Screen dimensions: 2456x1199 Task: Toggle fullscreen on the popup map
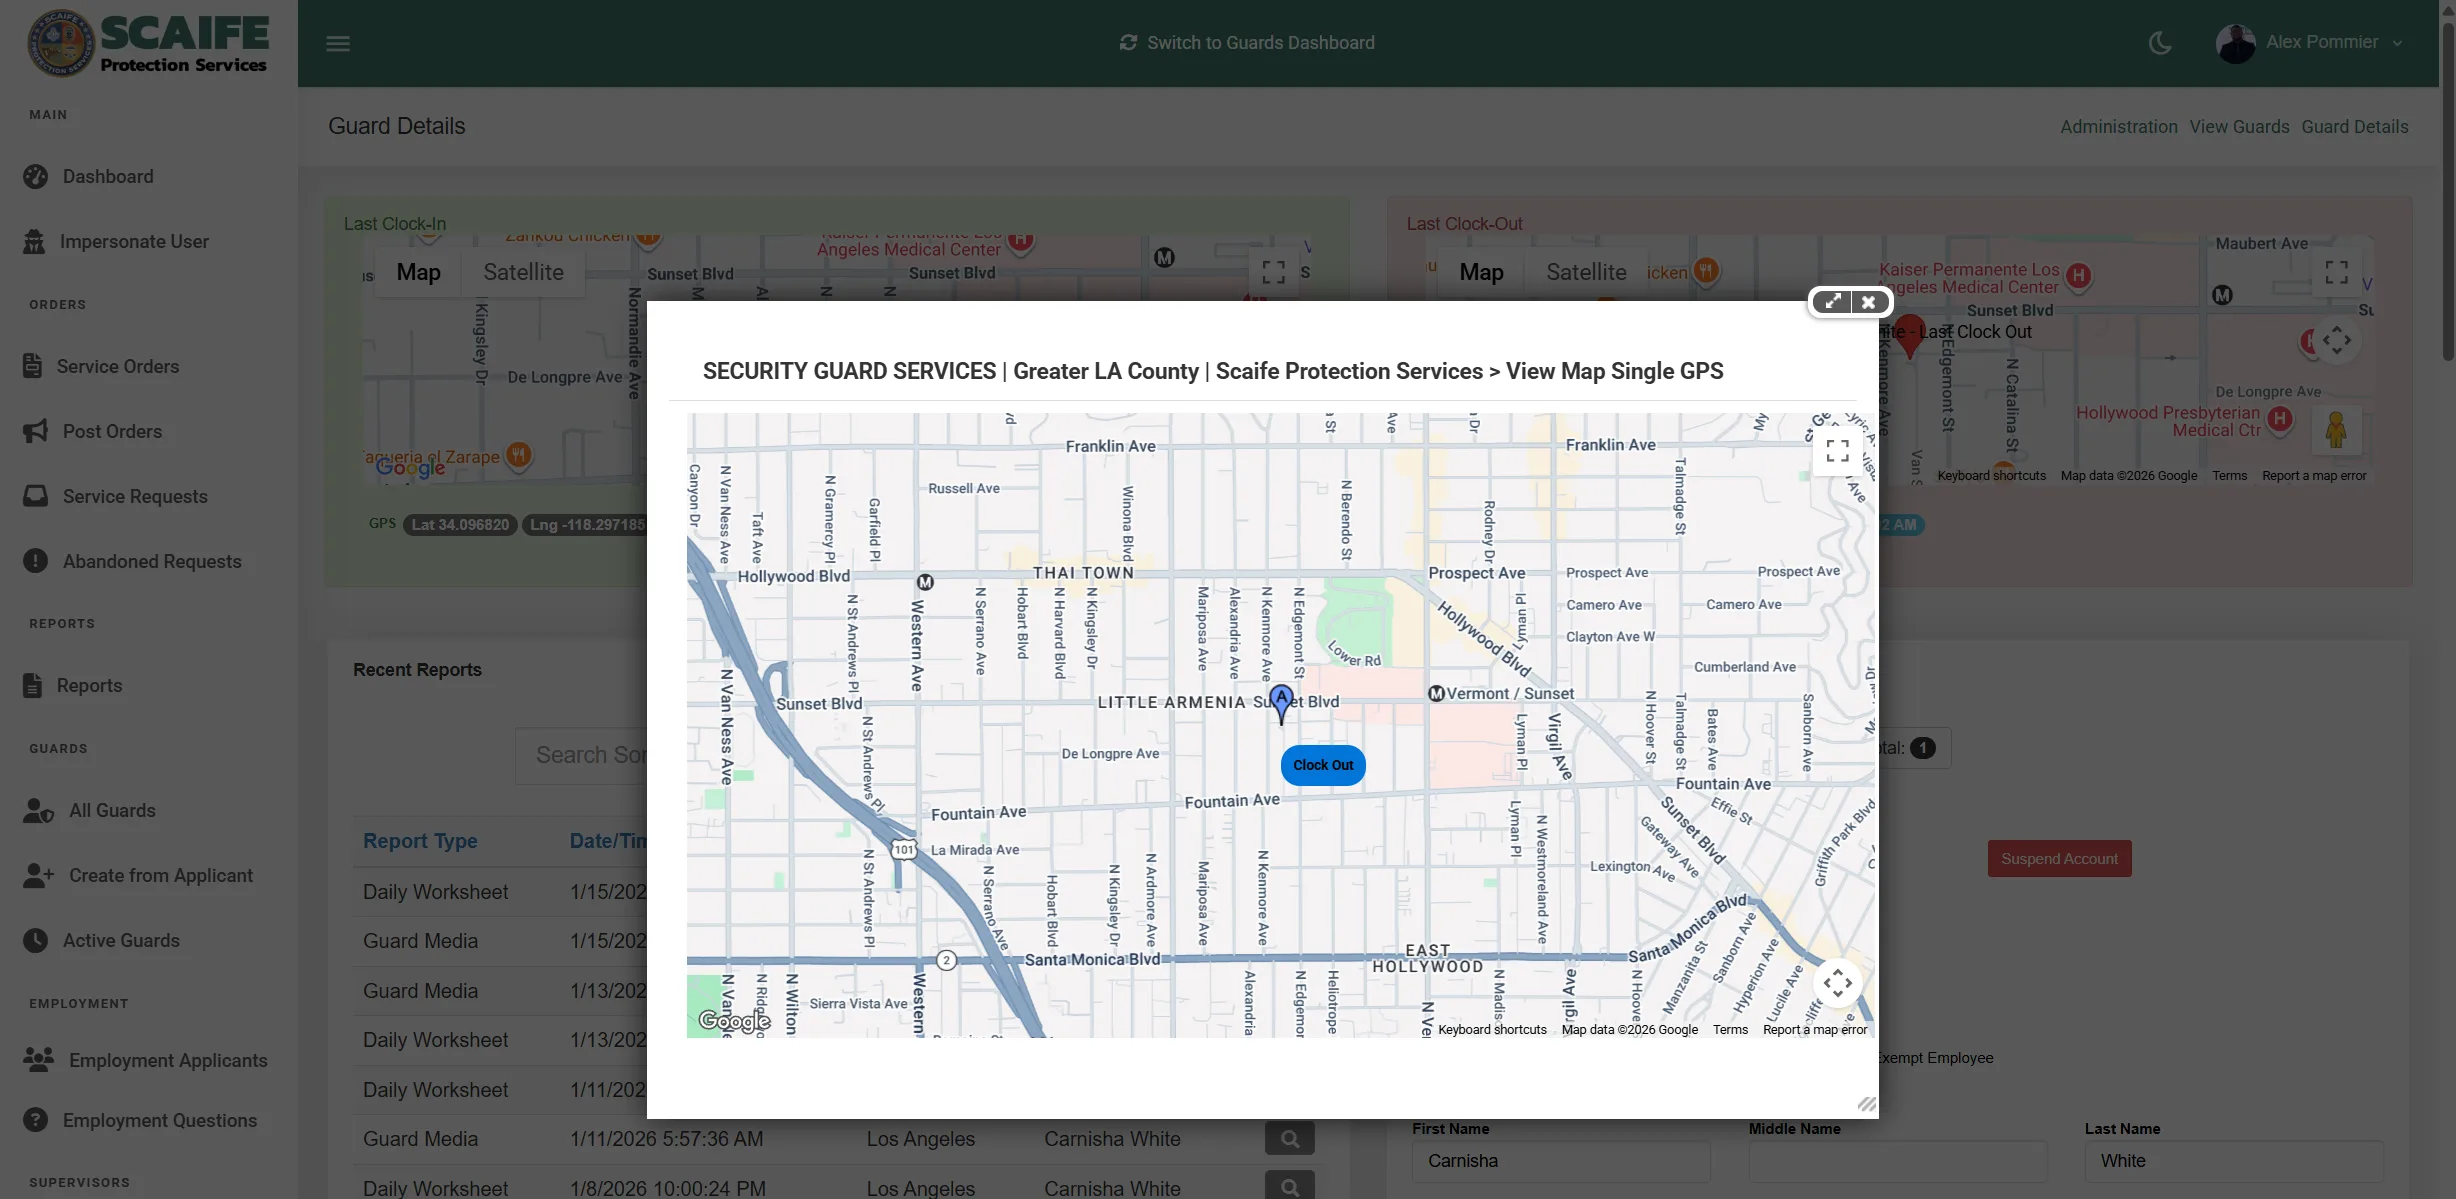pyautogui.click(x=1837, y=452)
